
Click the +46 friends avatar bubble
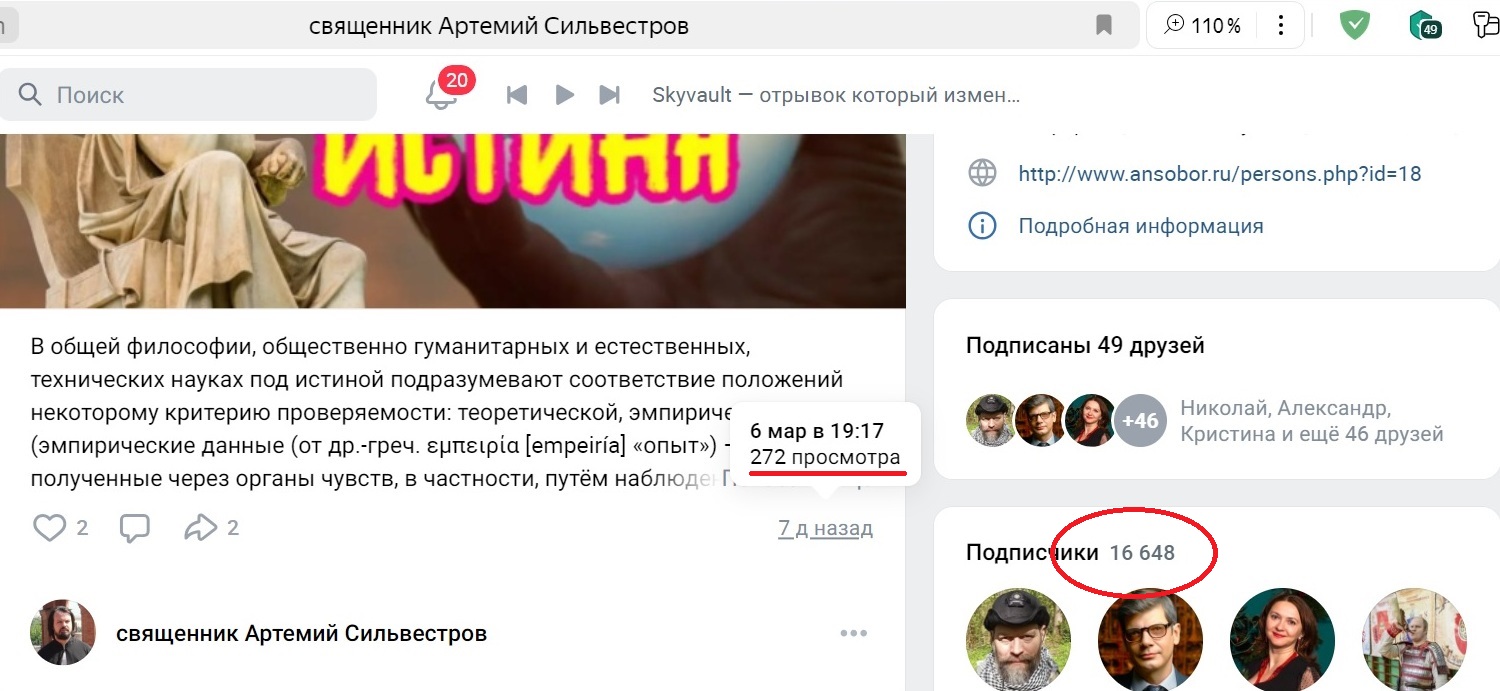click(x=1140, y=420)
